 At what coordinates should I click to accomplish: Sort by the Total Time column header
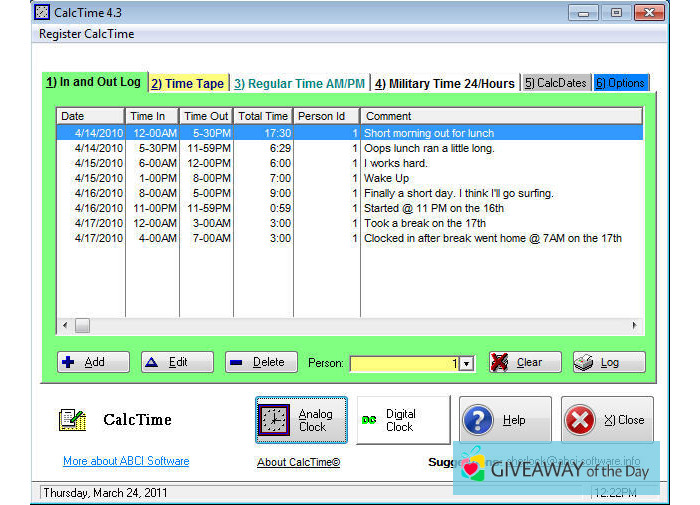(263, 116)
